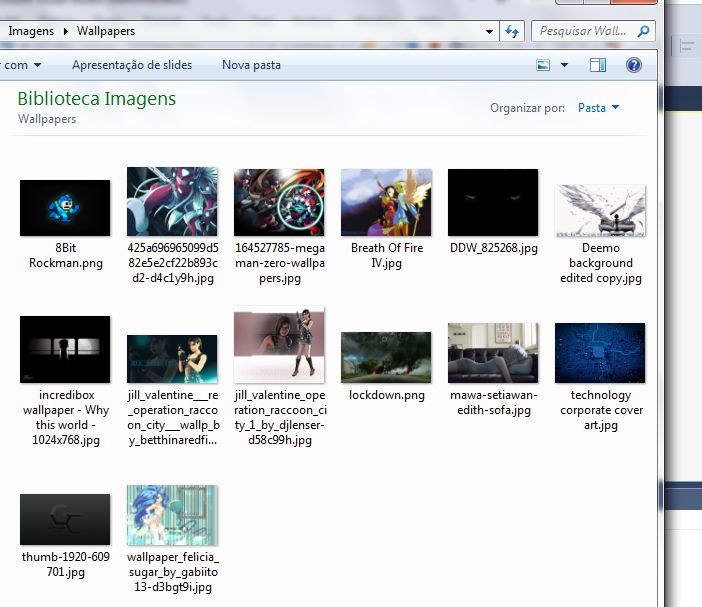Click file name 'mawa-setiawan-edith-sofa.jpg'
Image resolution: width=702 pixels, height=607 pixels.
pos(494,402)
